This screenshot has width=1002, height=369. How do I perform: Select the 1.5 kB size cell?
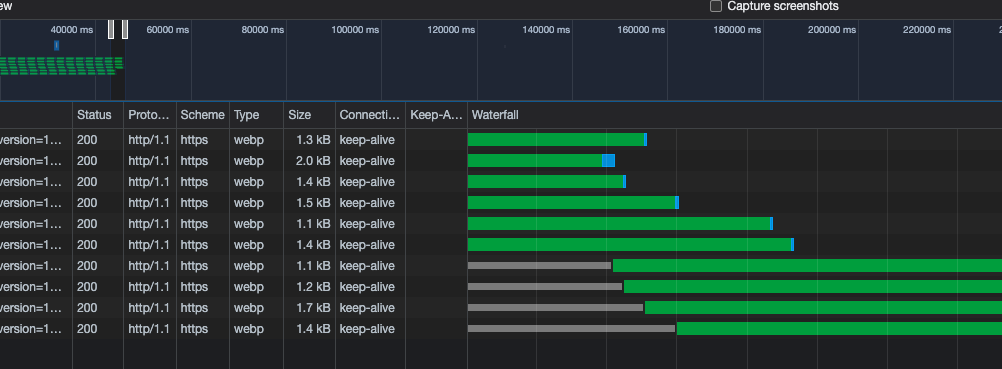(x=309, y=203)
